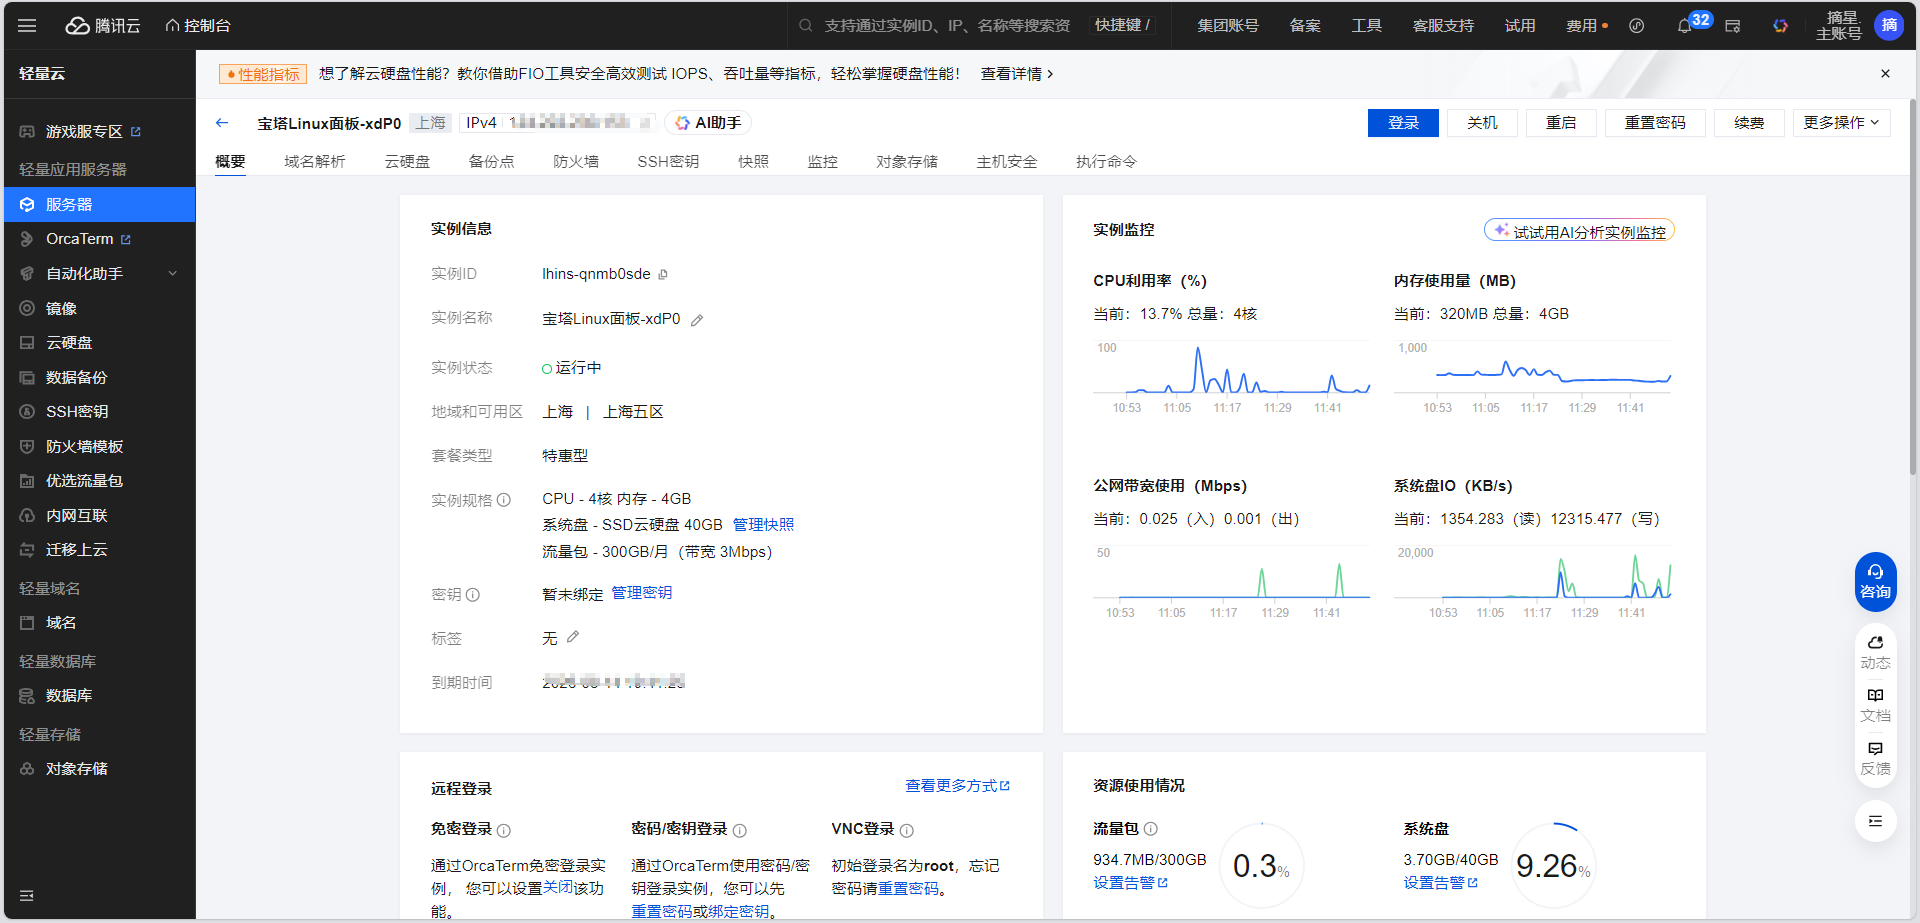Switch to the 监控 tab
This screenshot has height=923, width=1920.
click(x=822, y=162)
